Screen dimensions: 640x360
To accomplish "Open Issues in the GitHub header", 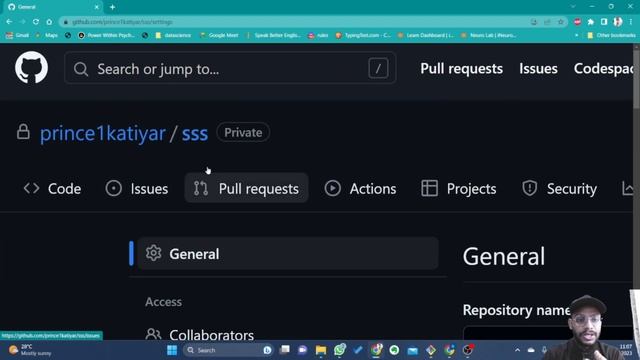I will tap(538, 69).
